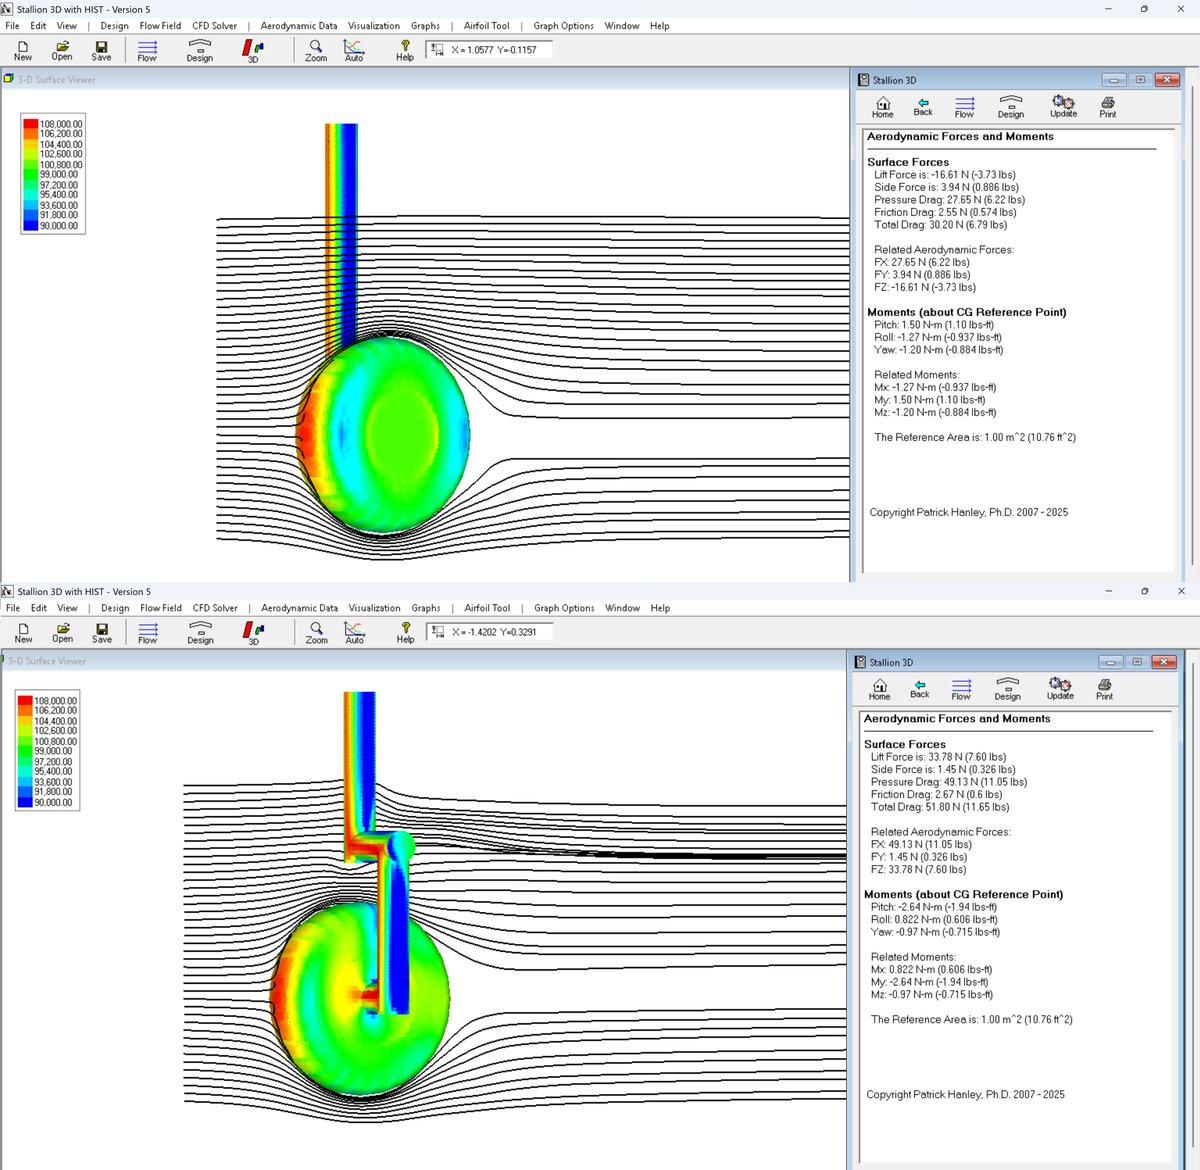Click 'Friction Drag: 2.55 N' text line
Image resolution: width=1200 pixels, height=1170 pixels.
pyautogui.click(x=944, y=212)
